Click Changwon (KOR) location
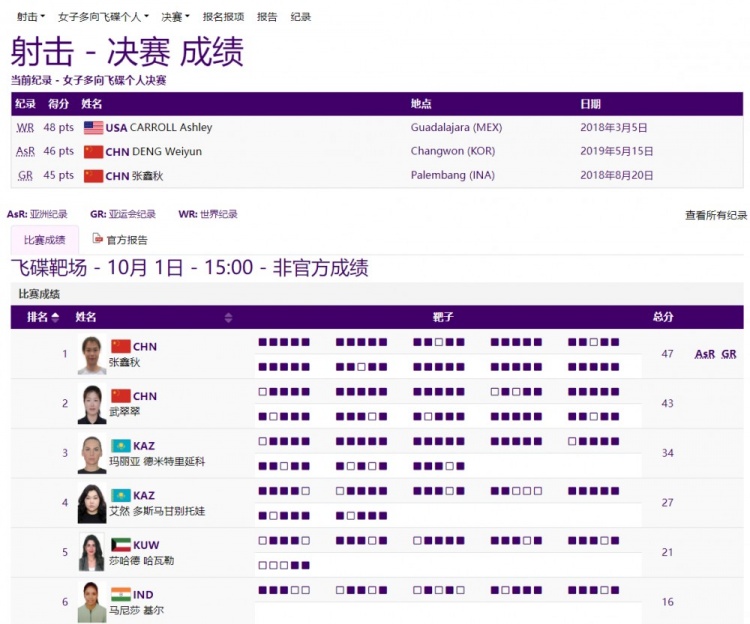This screenshot has height=624, width=750. (x=452, y=151)
